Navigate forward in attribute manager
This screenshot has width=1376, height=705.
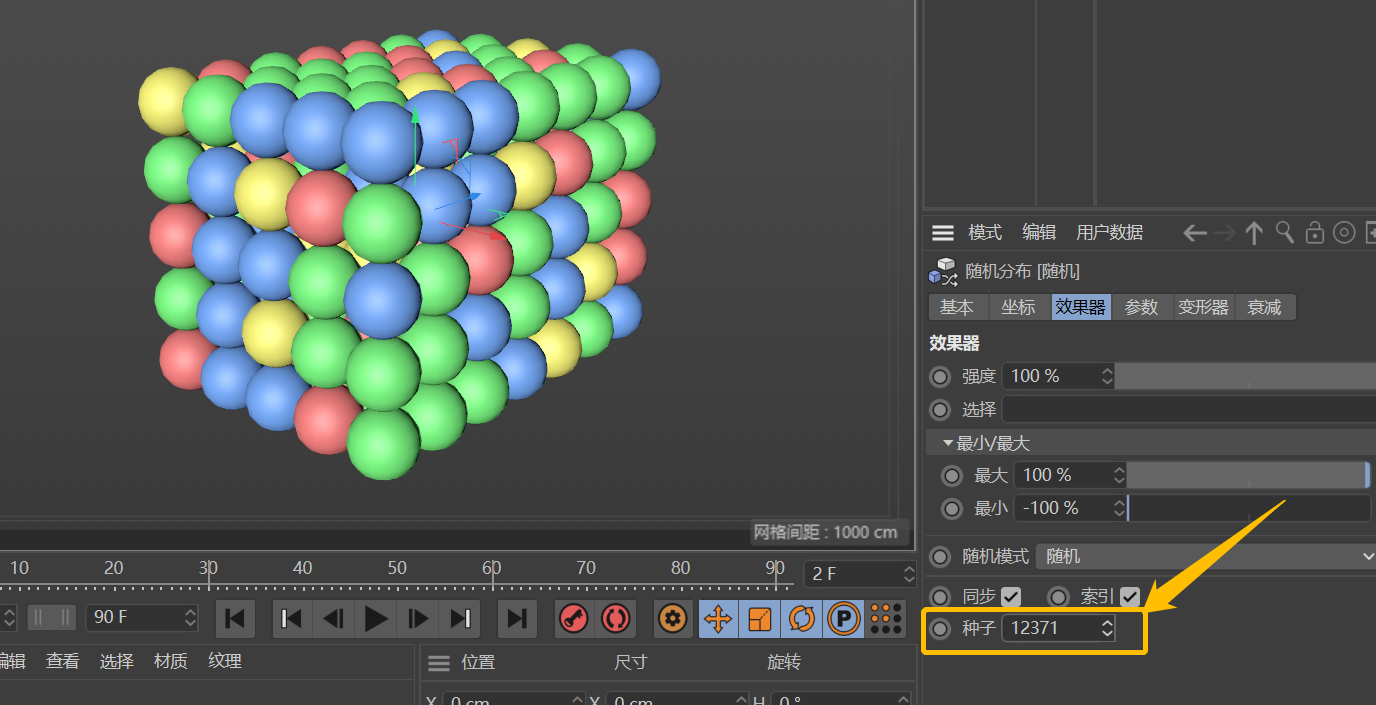tap(1224, 233)
